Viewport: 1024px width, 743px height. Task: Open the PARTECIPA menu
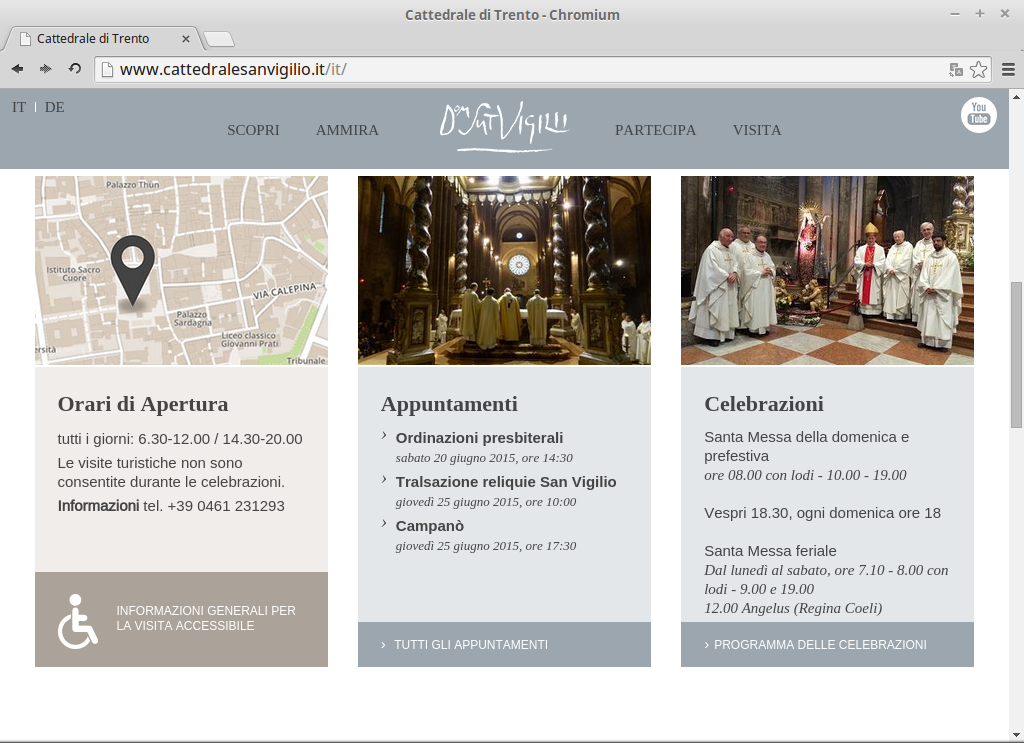655,130
